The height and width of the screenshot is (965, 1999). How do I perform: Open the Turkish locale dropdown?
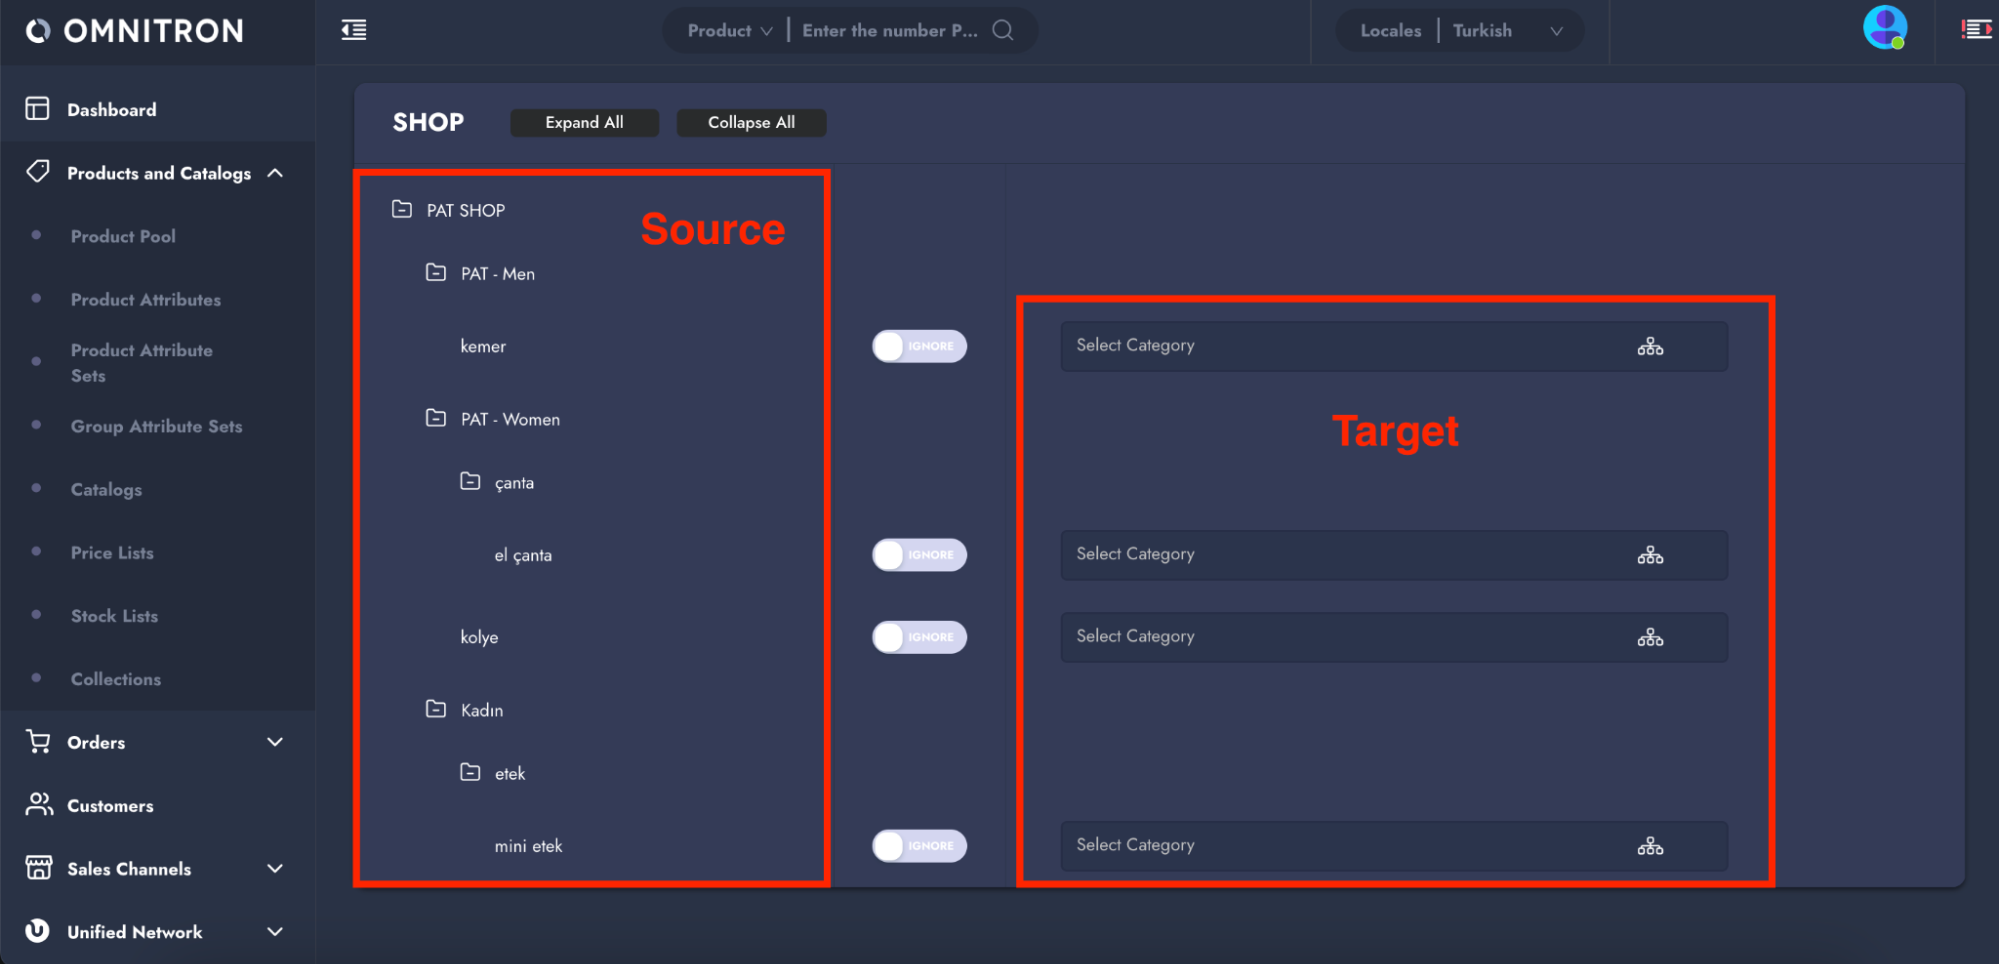point(1506,31)
